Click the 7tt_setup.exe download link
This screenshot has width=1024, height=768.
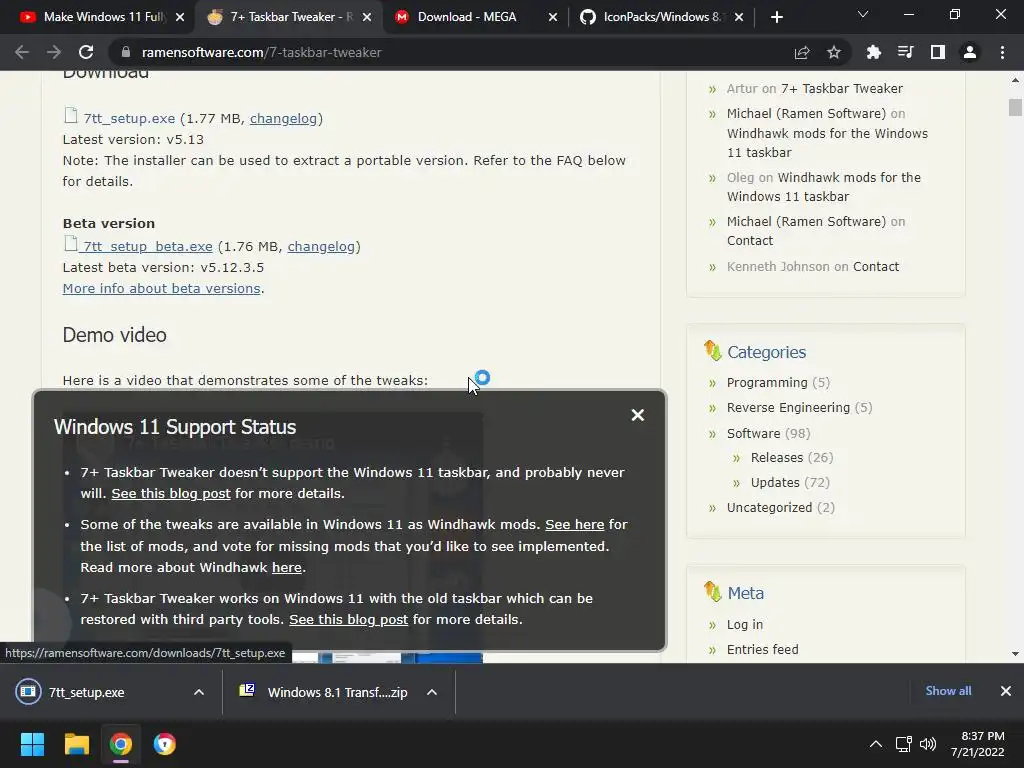(129, 118)
